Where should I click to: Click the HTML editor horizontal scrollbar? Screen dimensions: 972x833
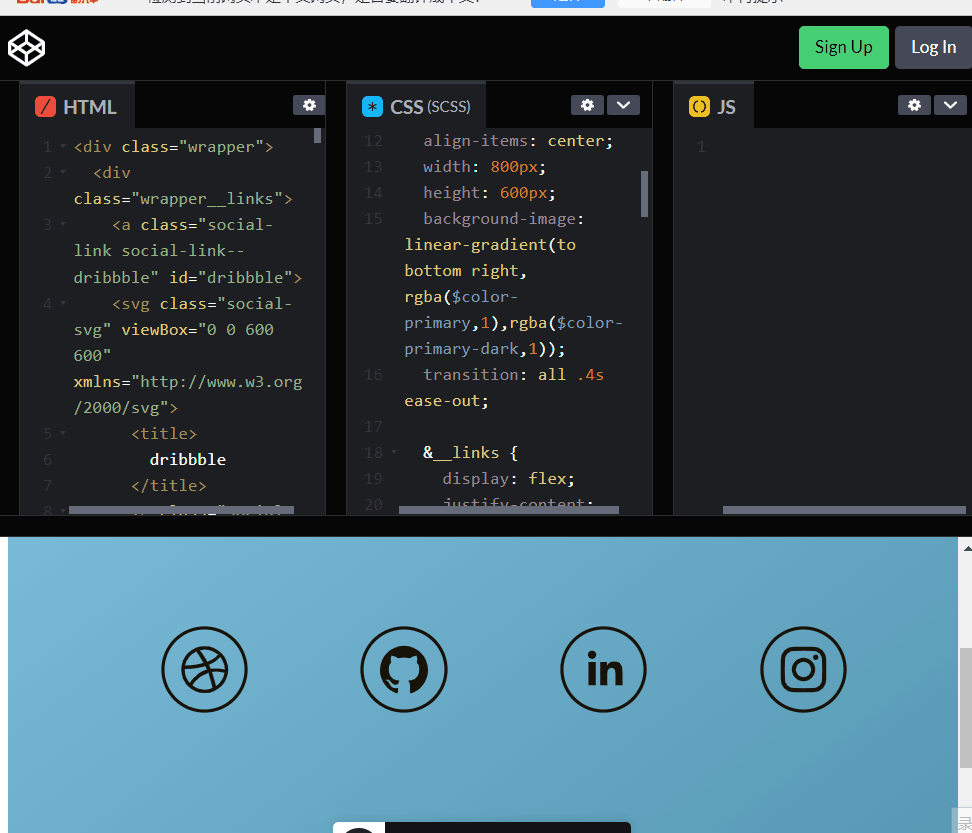pos(181,510)
